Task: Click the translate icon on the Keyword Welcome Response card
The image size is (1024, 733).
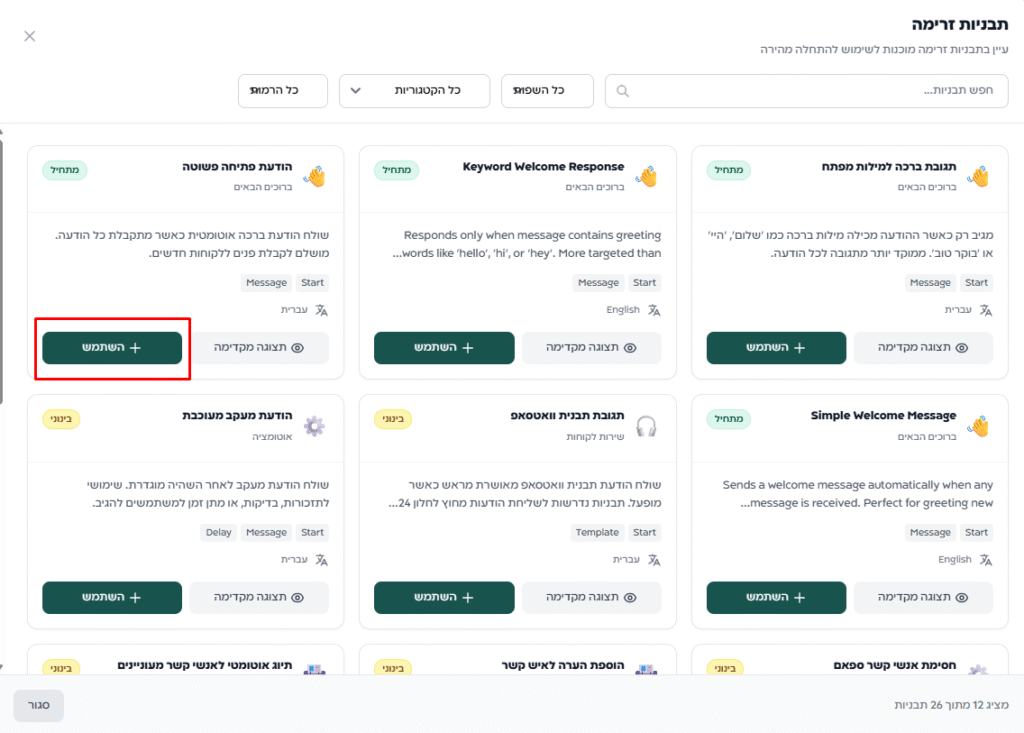Action: pyautogui.click(x=654, y=310)
